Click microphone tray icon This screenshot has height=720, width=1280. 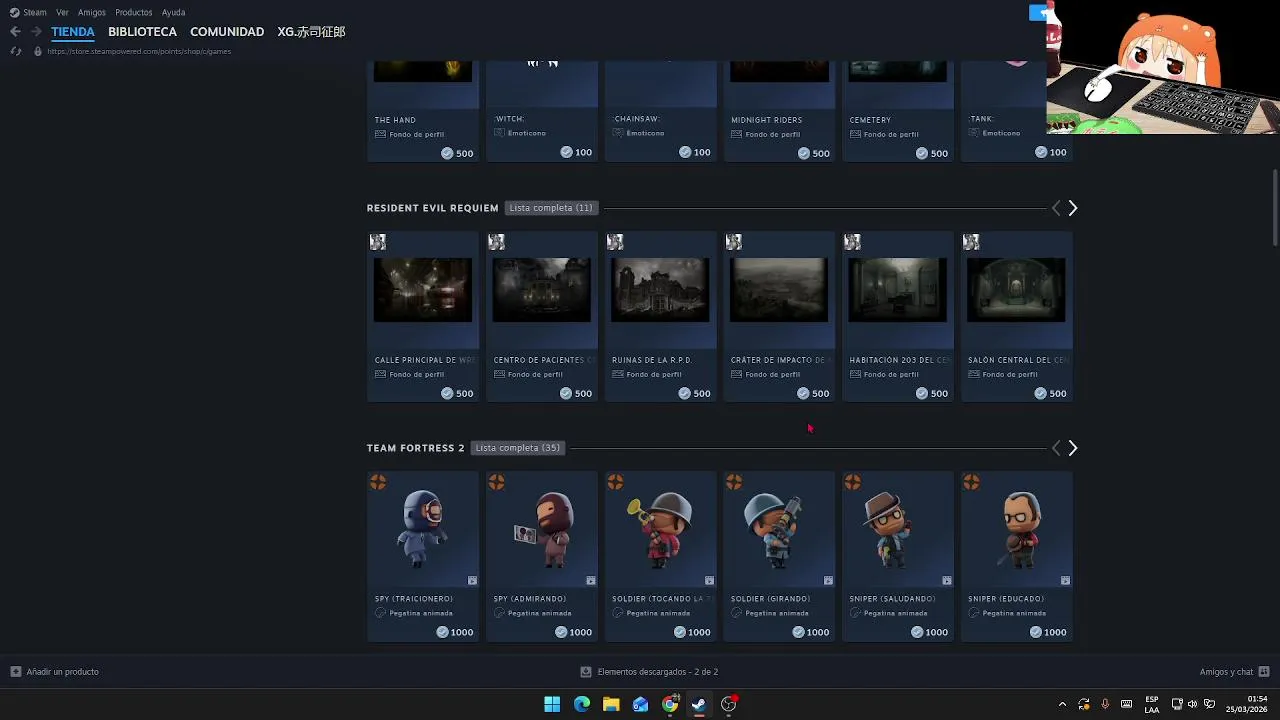1105,704
